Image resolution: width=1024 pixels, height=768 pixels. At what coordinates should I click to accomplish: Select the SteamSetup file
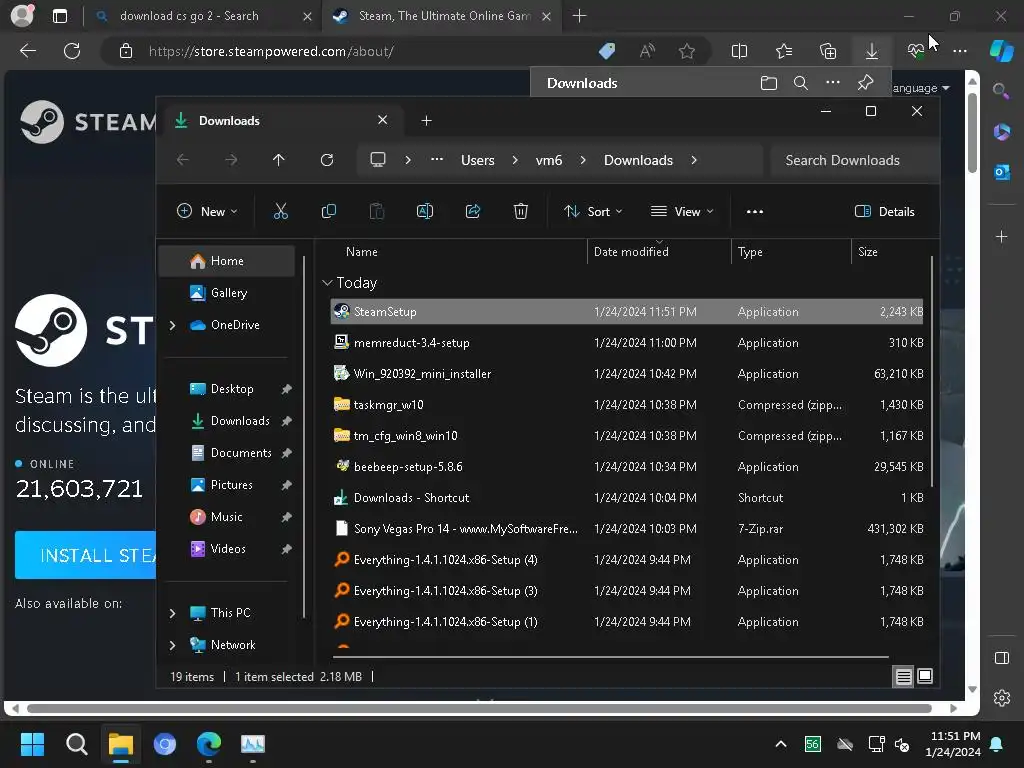627,312
